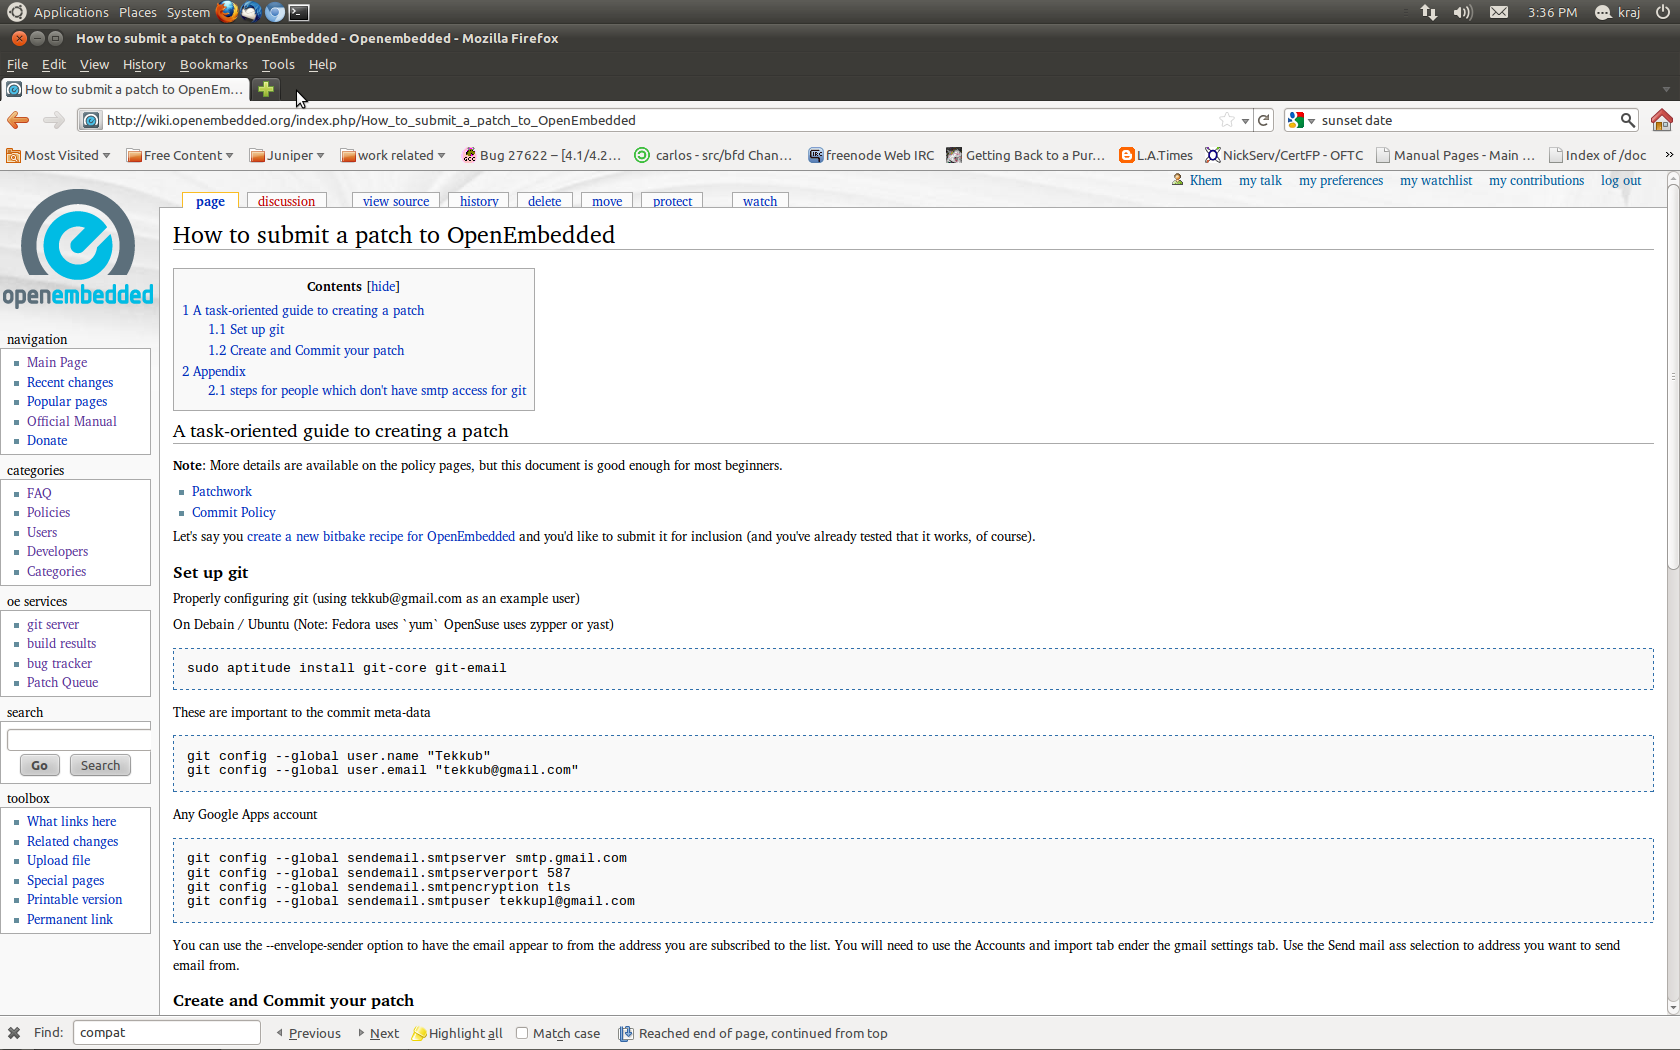Screen dimensions: 1680x1050
Task: Open the Bookmarks menu
Action: [213, 64]
